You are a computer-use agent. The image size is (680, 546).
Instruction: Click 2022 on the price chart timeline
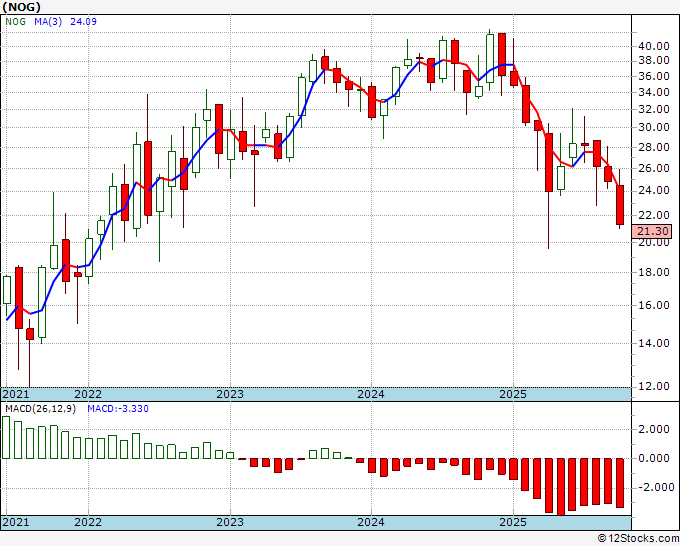point(88,394)
